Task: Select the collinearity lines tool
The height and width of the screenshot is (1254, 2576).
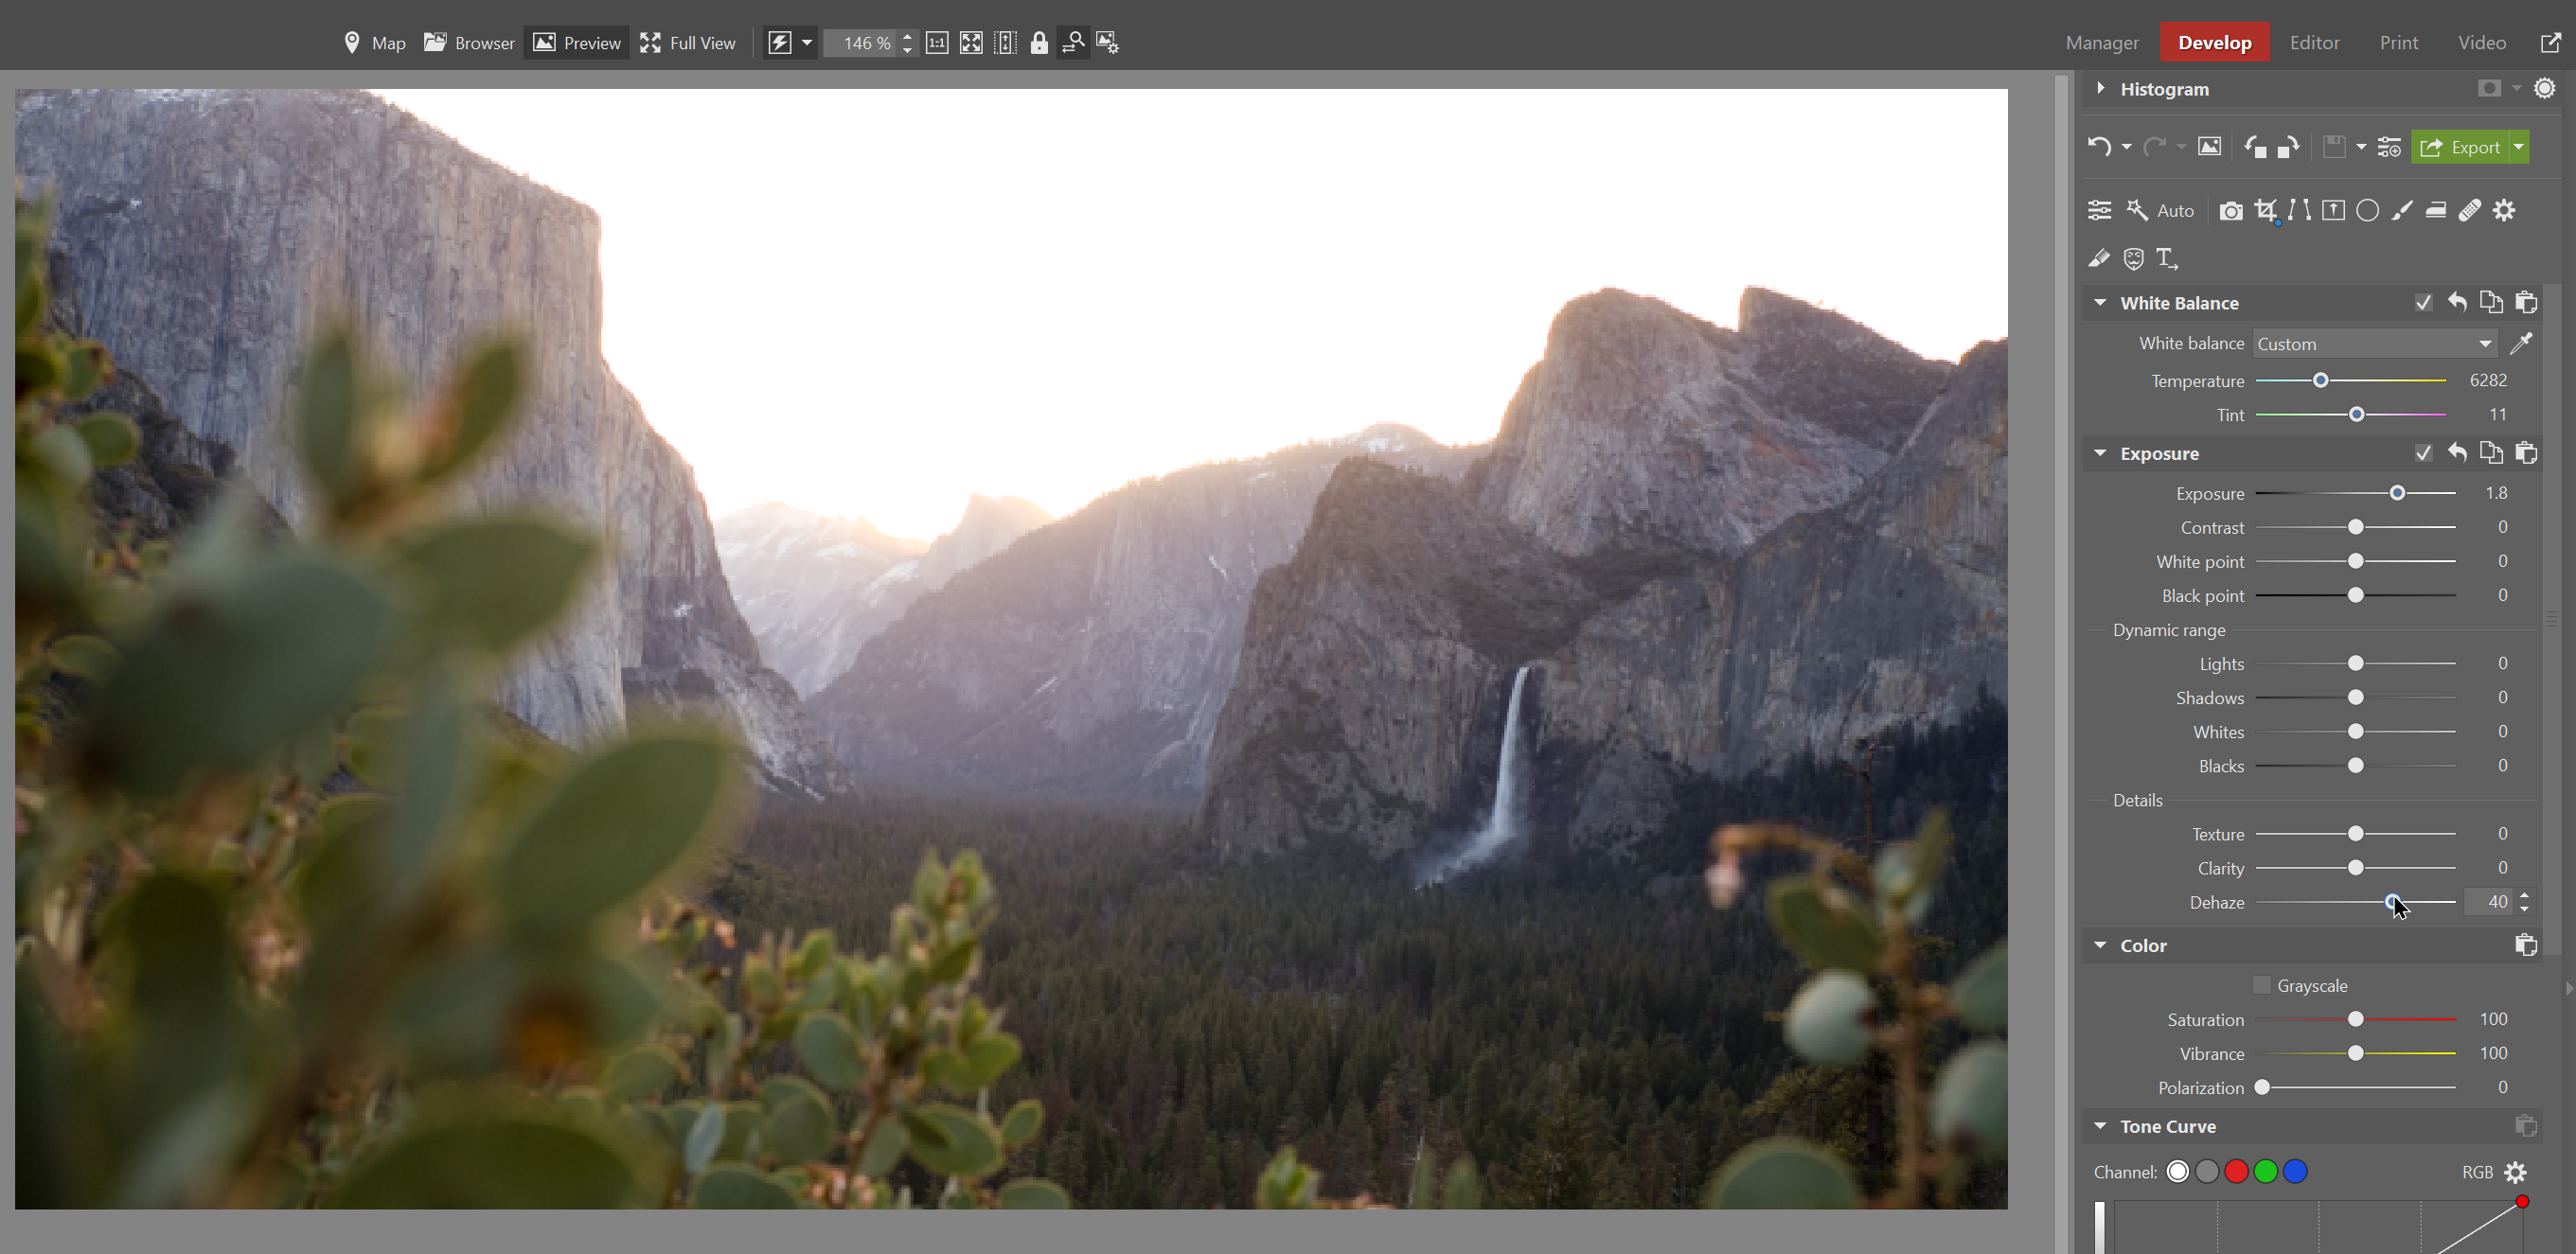Action: pos(2299,210)
